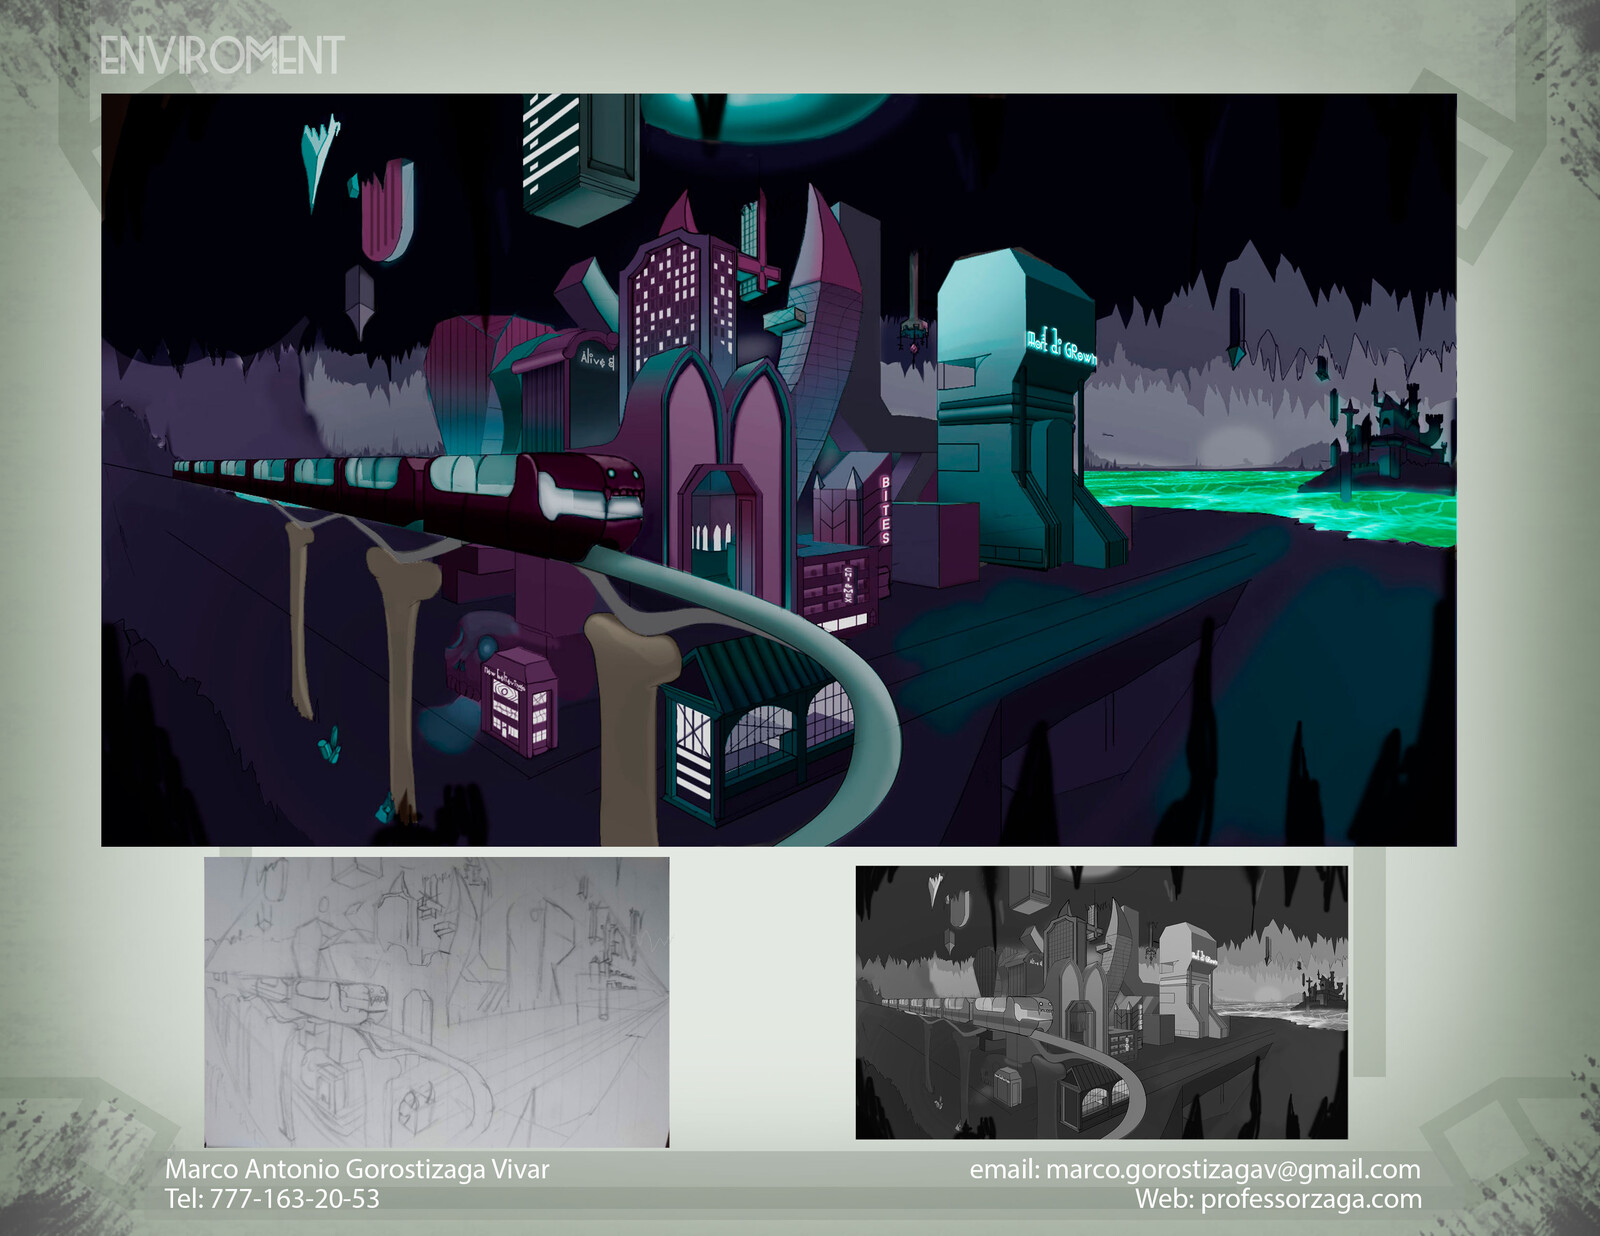The width and height of the screenshot is (1600, 1236).
Task: Click the name Marco Antonio Gorostizaga Vivar
Action: [x=357, y=1169]
